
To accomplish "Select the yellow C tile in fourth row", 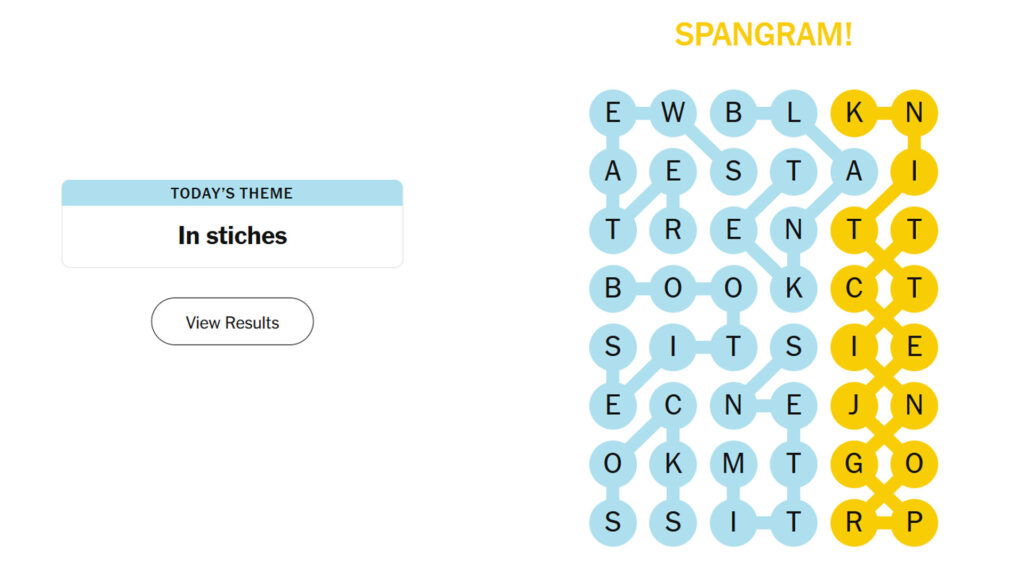I will 854,289.
